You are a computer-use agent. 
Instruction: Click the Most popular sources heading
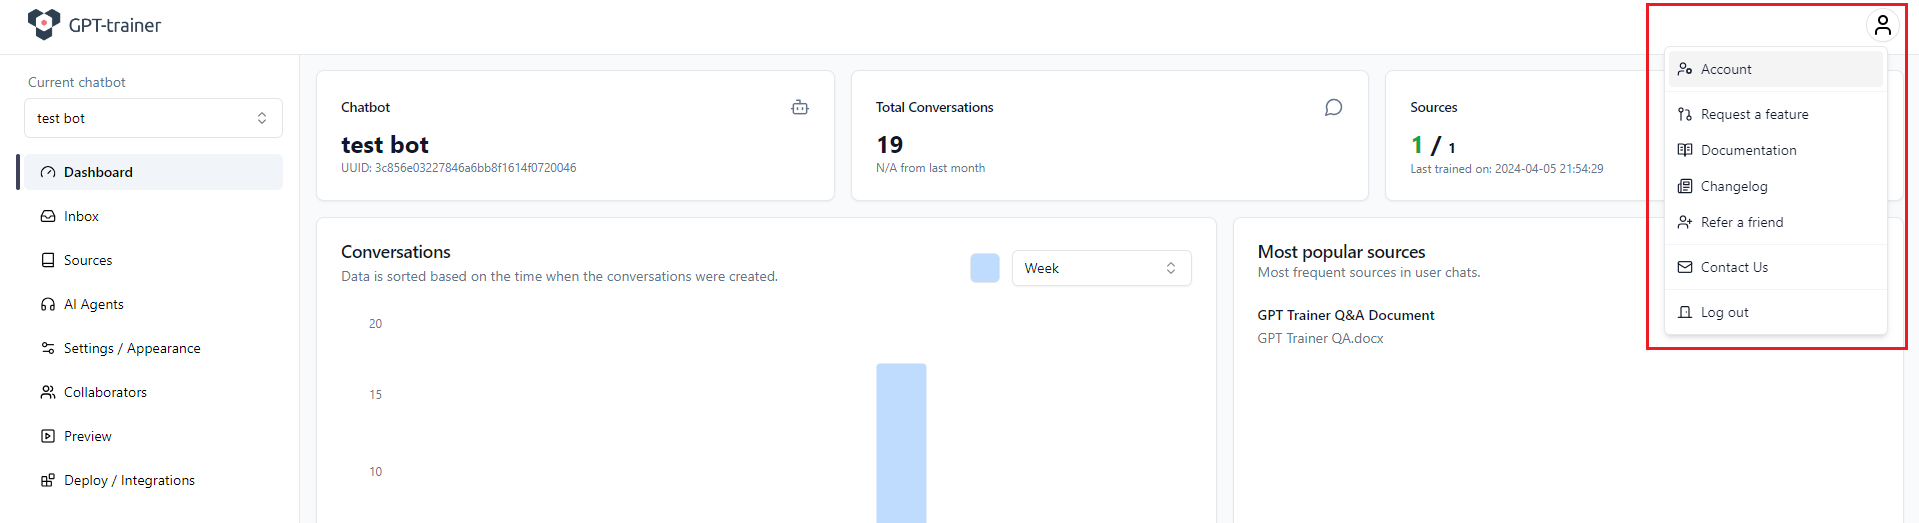pos(1341,252)
